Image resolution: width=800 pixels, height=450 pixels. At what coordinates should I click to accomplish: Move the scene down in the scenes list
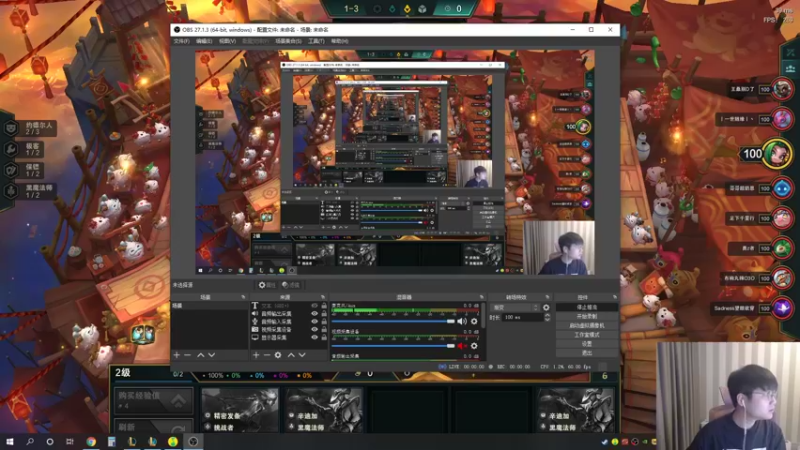click(x=211, y=355)
